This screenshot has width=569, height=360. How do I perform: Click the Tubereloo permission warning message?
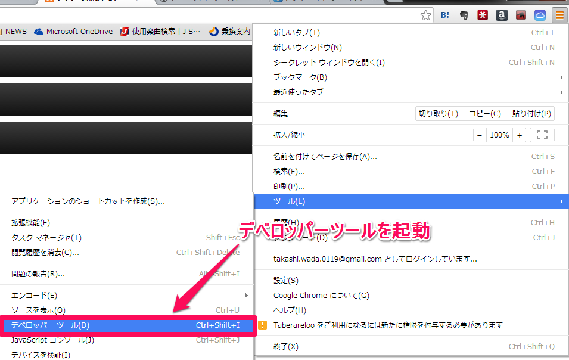388,325
